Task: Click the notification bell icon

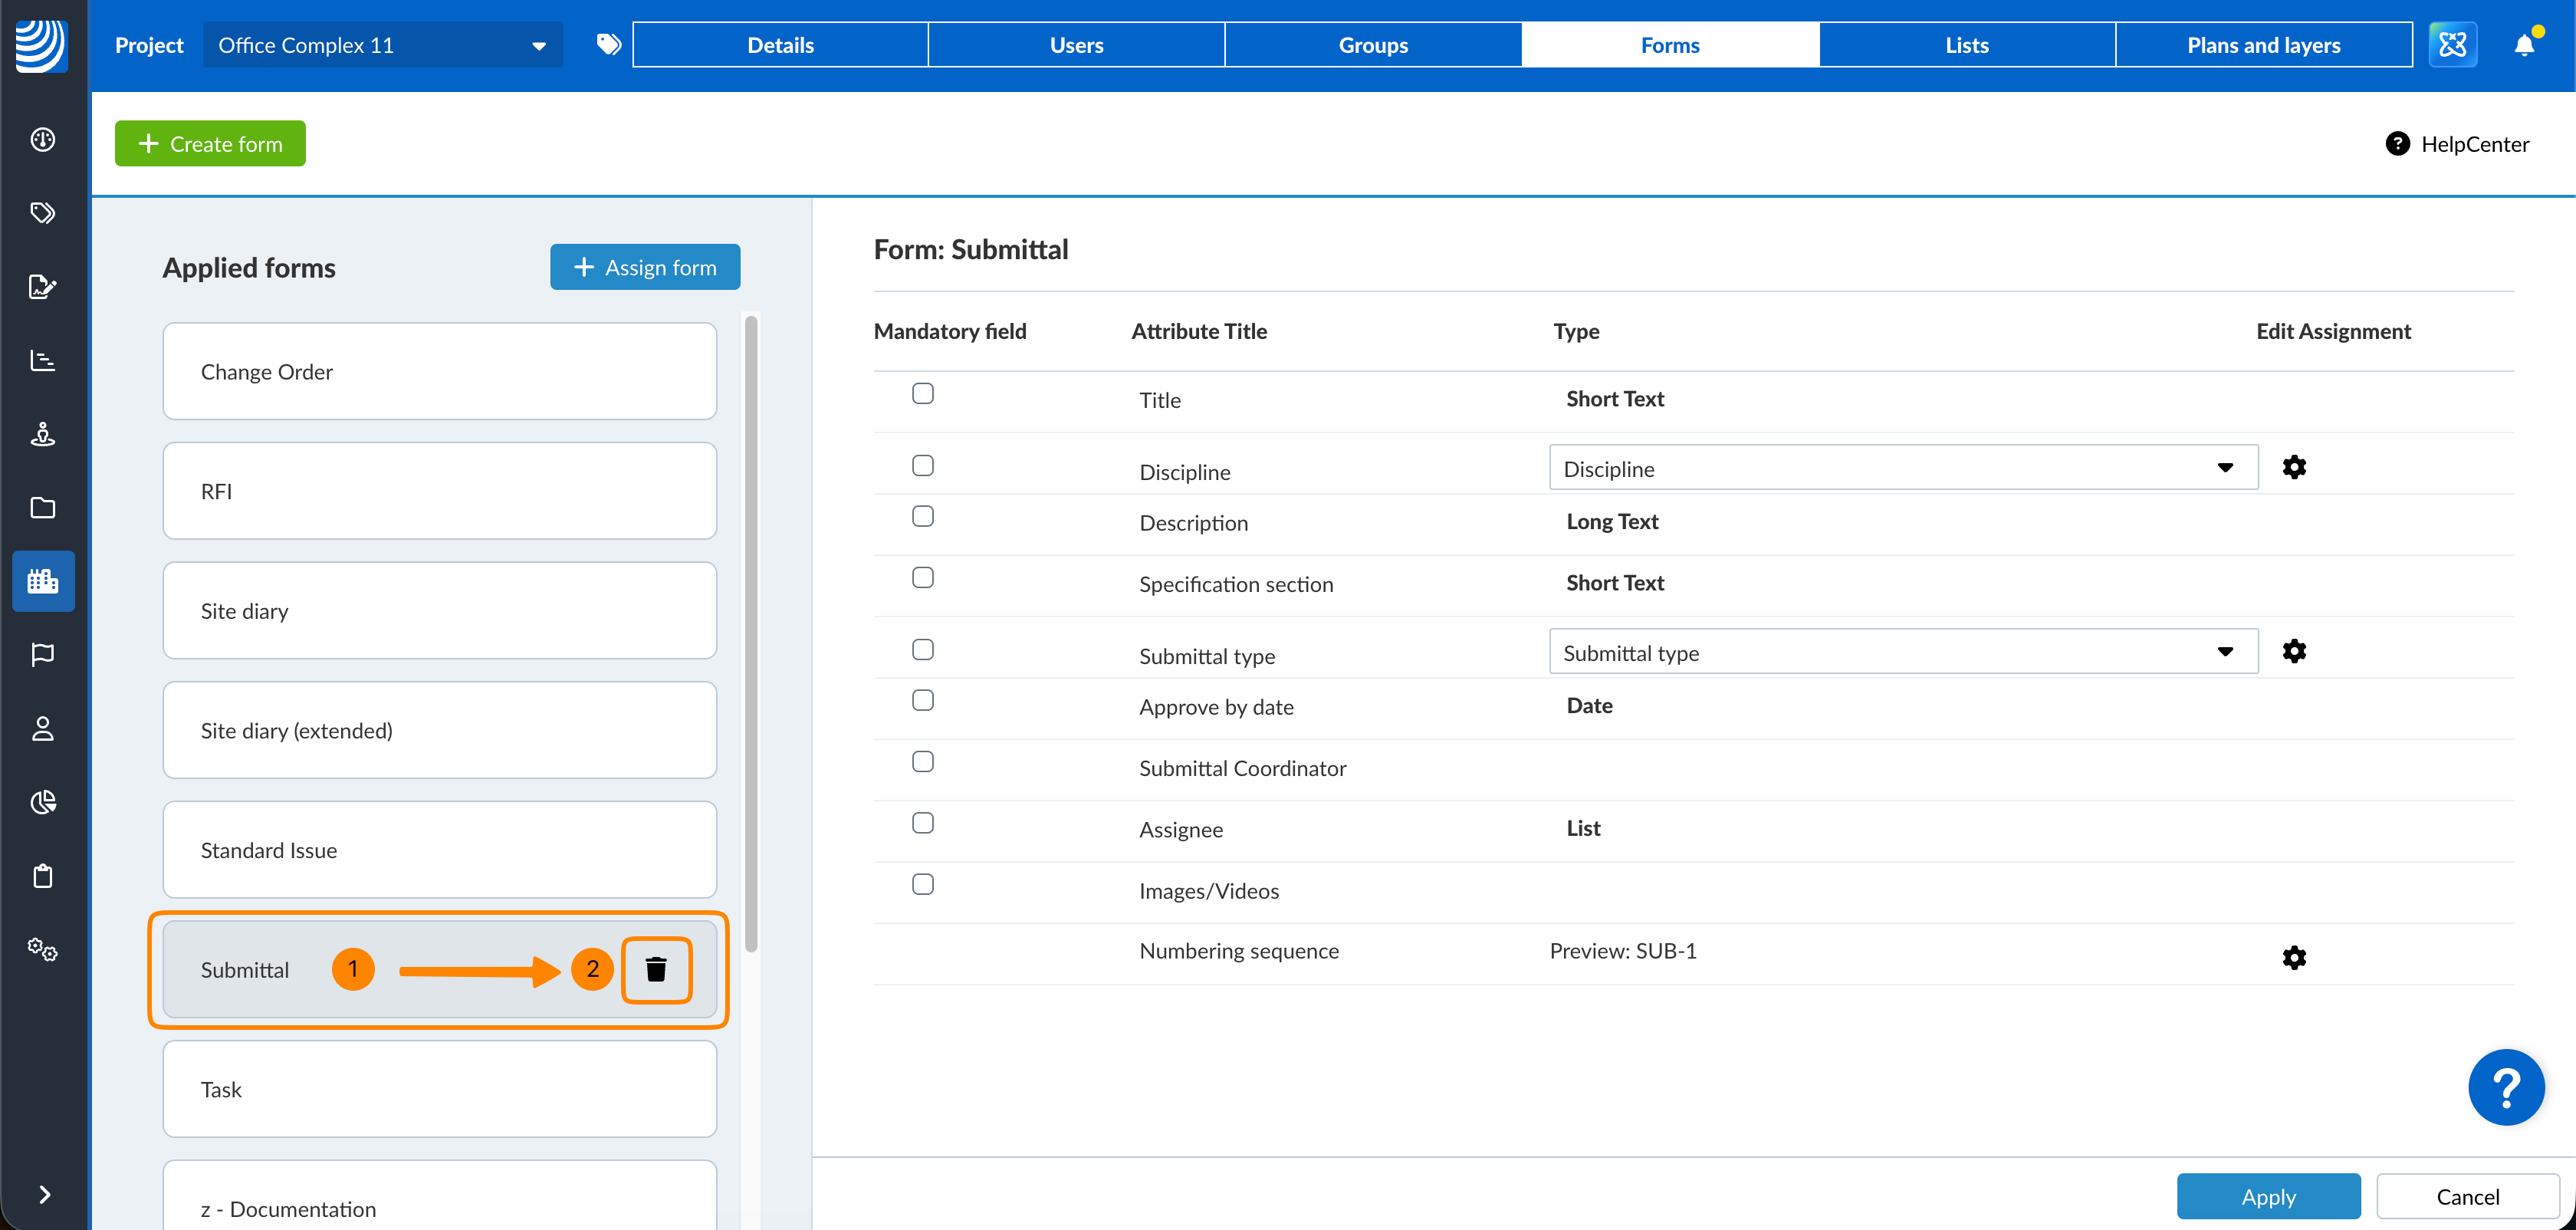Action: 2524,45
